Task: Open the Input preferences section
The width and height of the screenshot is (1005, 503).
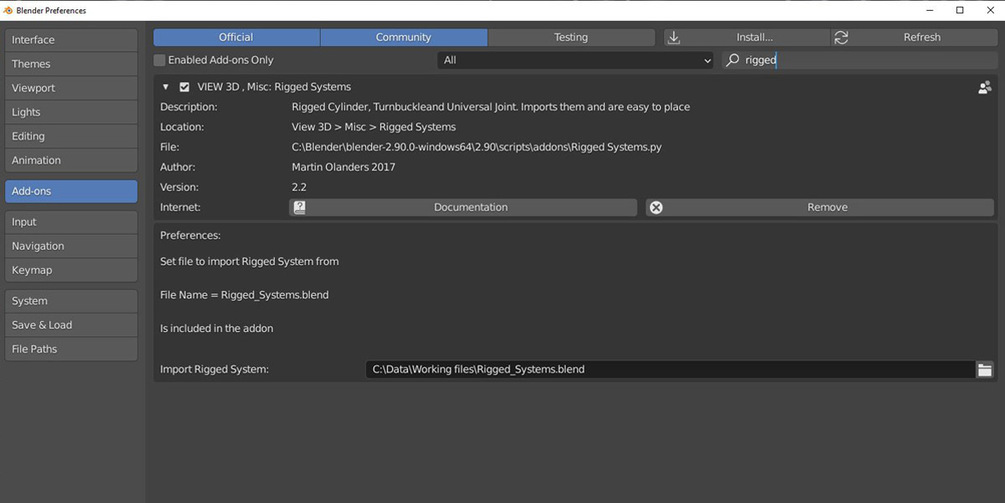Action: click(x=71, y=222)
